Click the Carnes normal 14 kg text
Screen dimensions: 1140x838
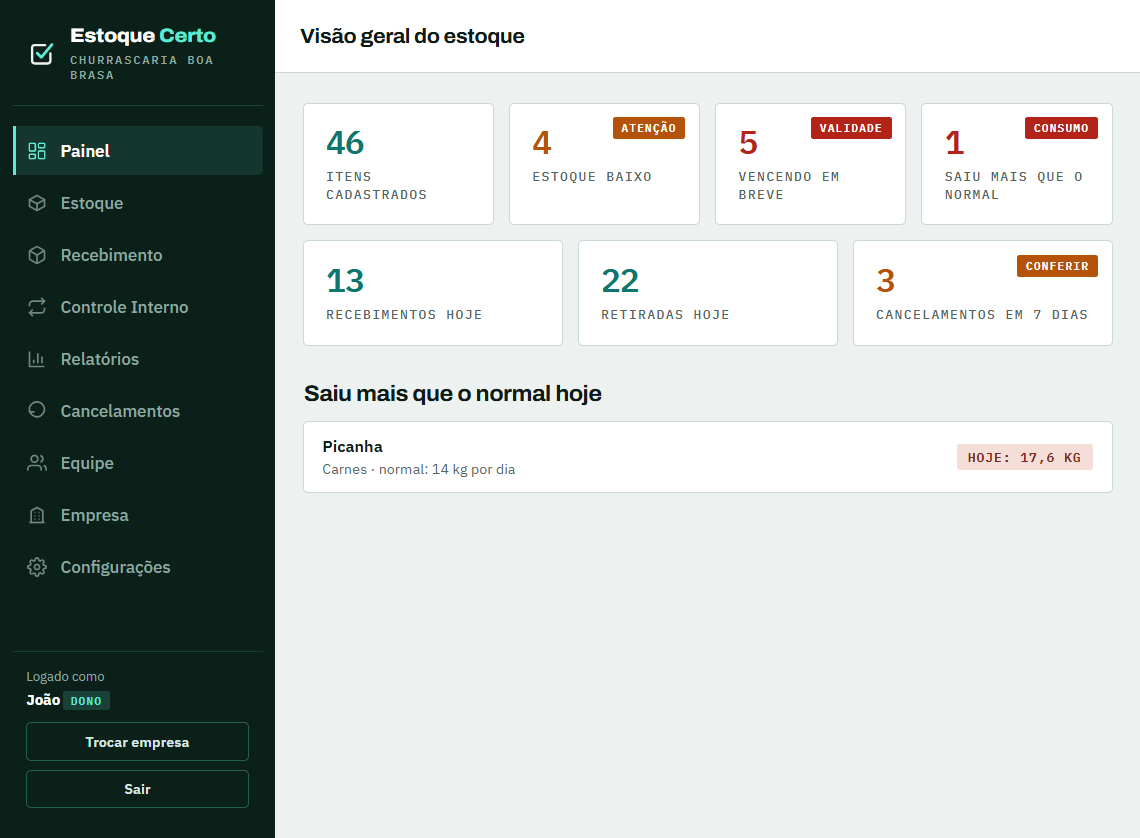(419, 470)
